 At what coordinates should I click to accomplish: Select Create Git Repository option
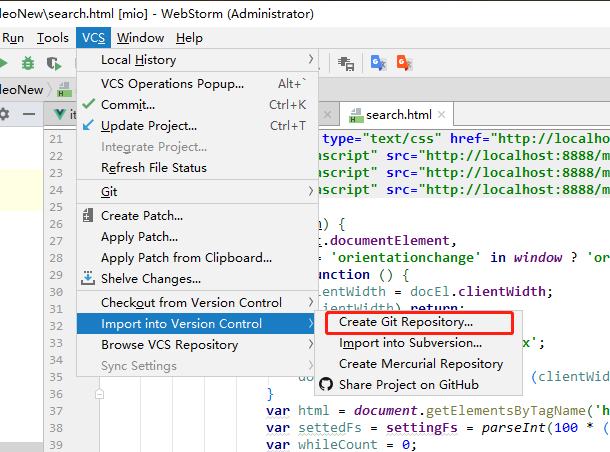(x=406, y=323)
